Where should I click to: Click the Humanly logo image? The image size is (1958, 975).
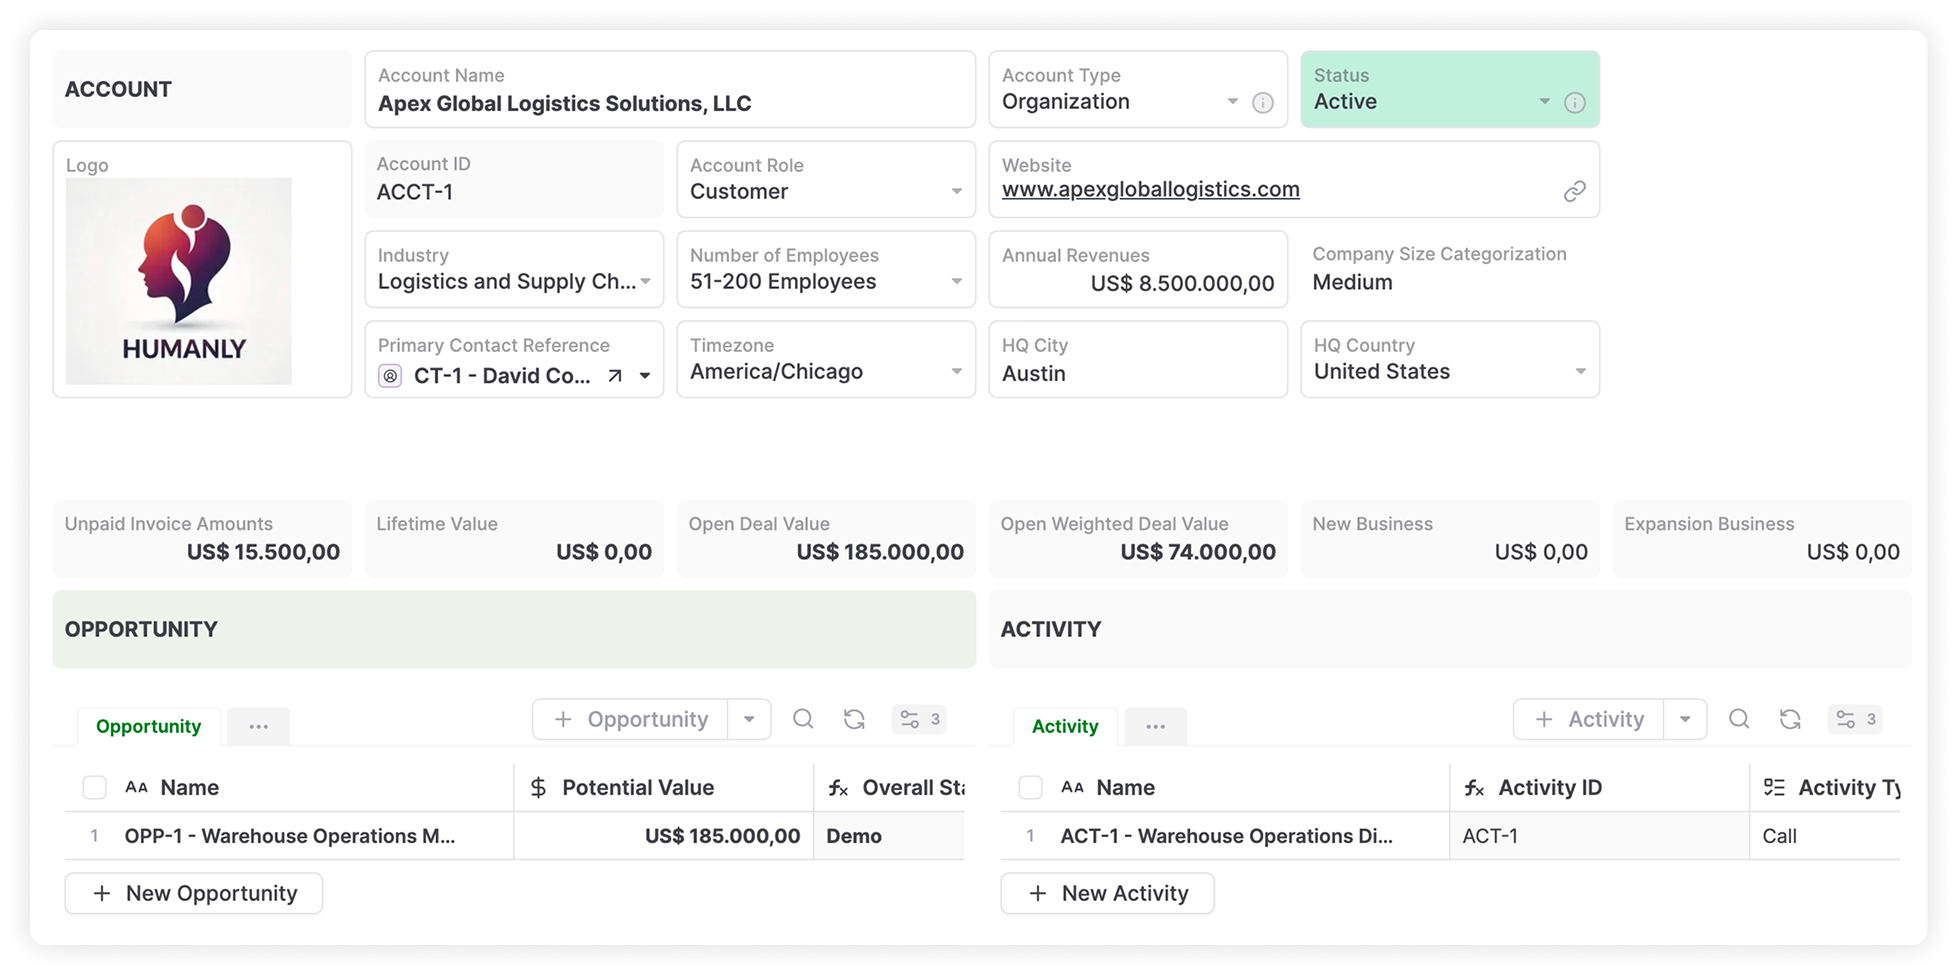tap(179, 281)
